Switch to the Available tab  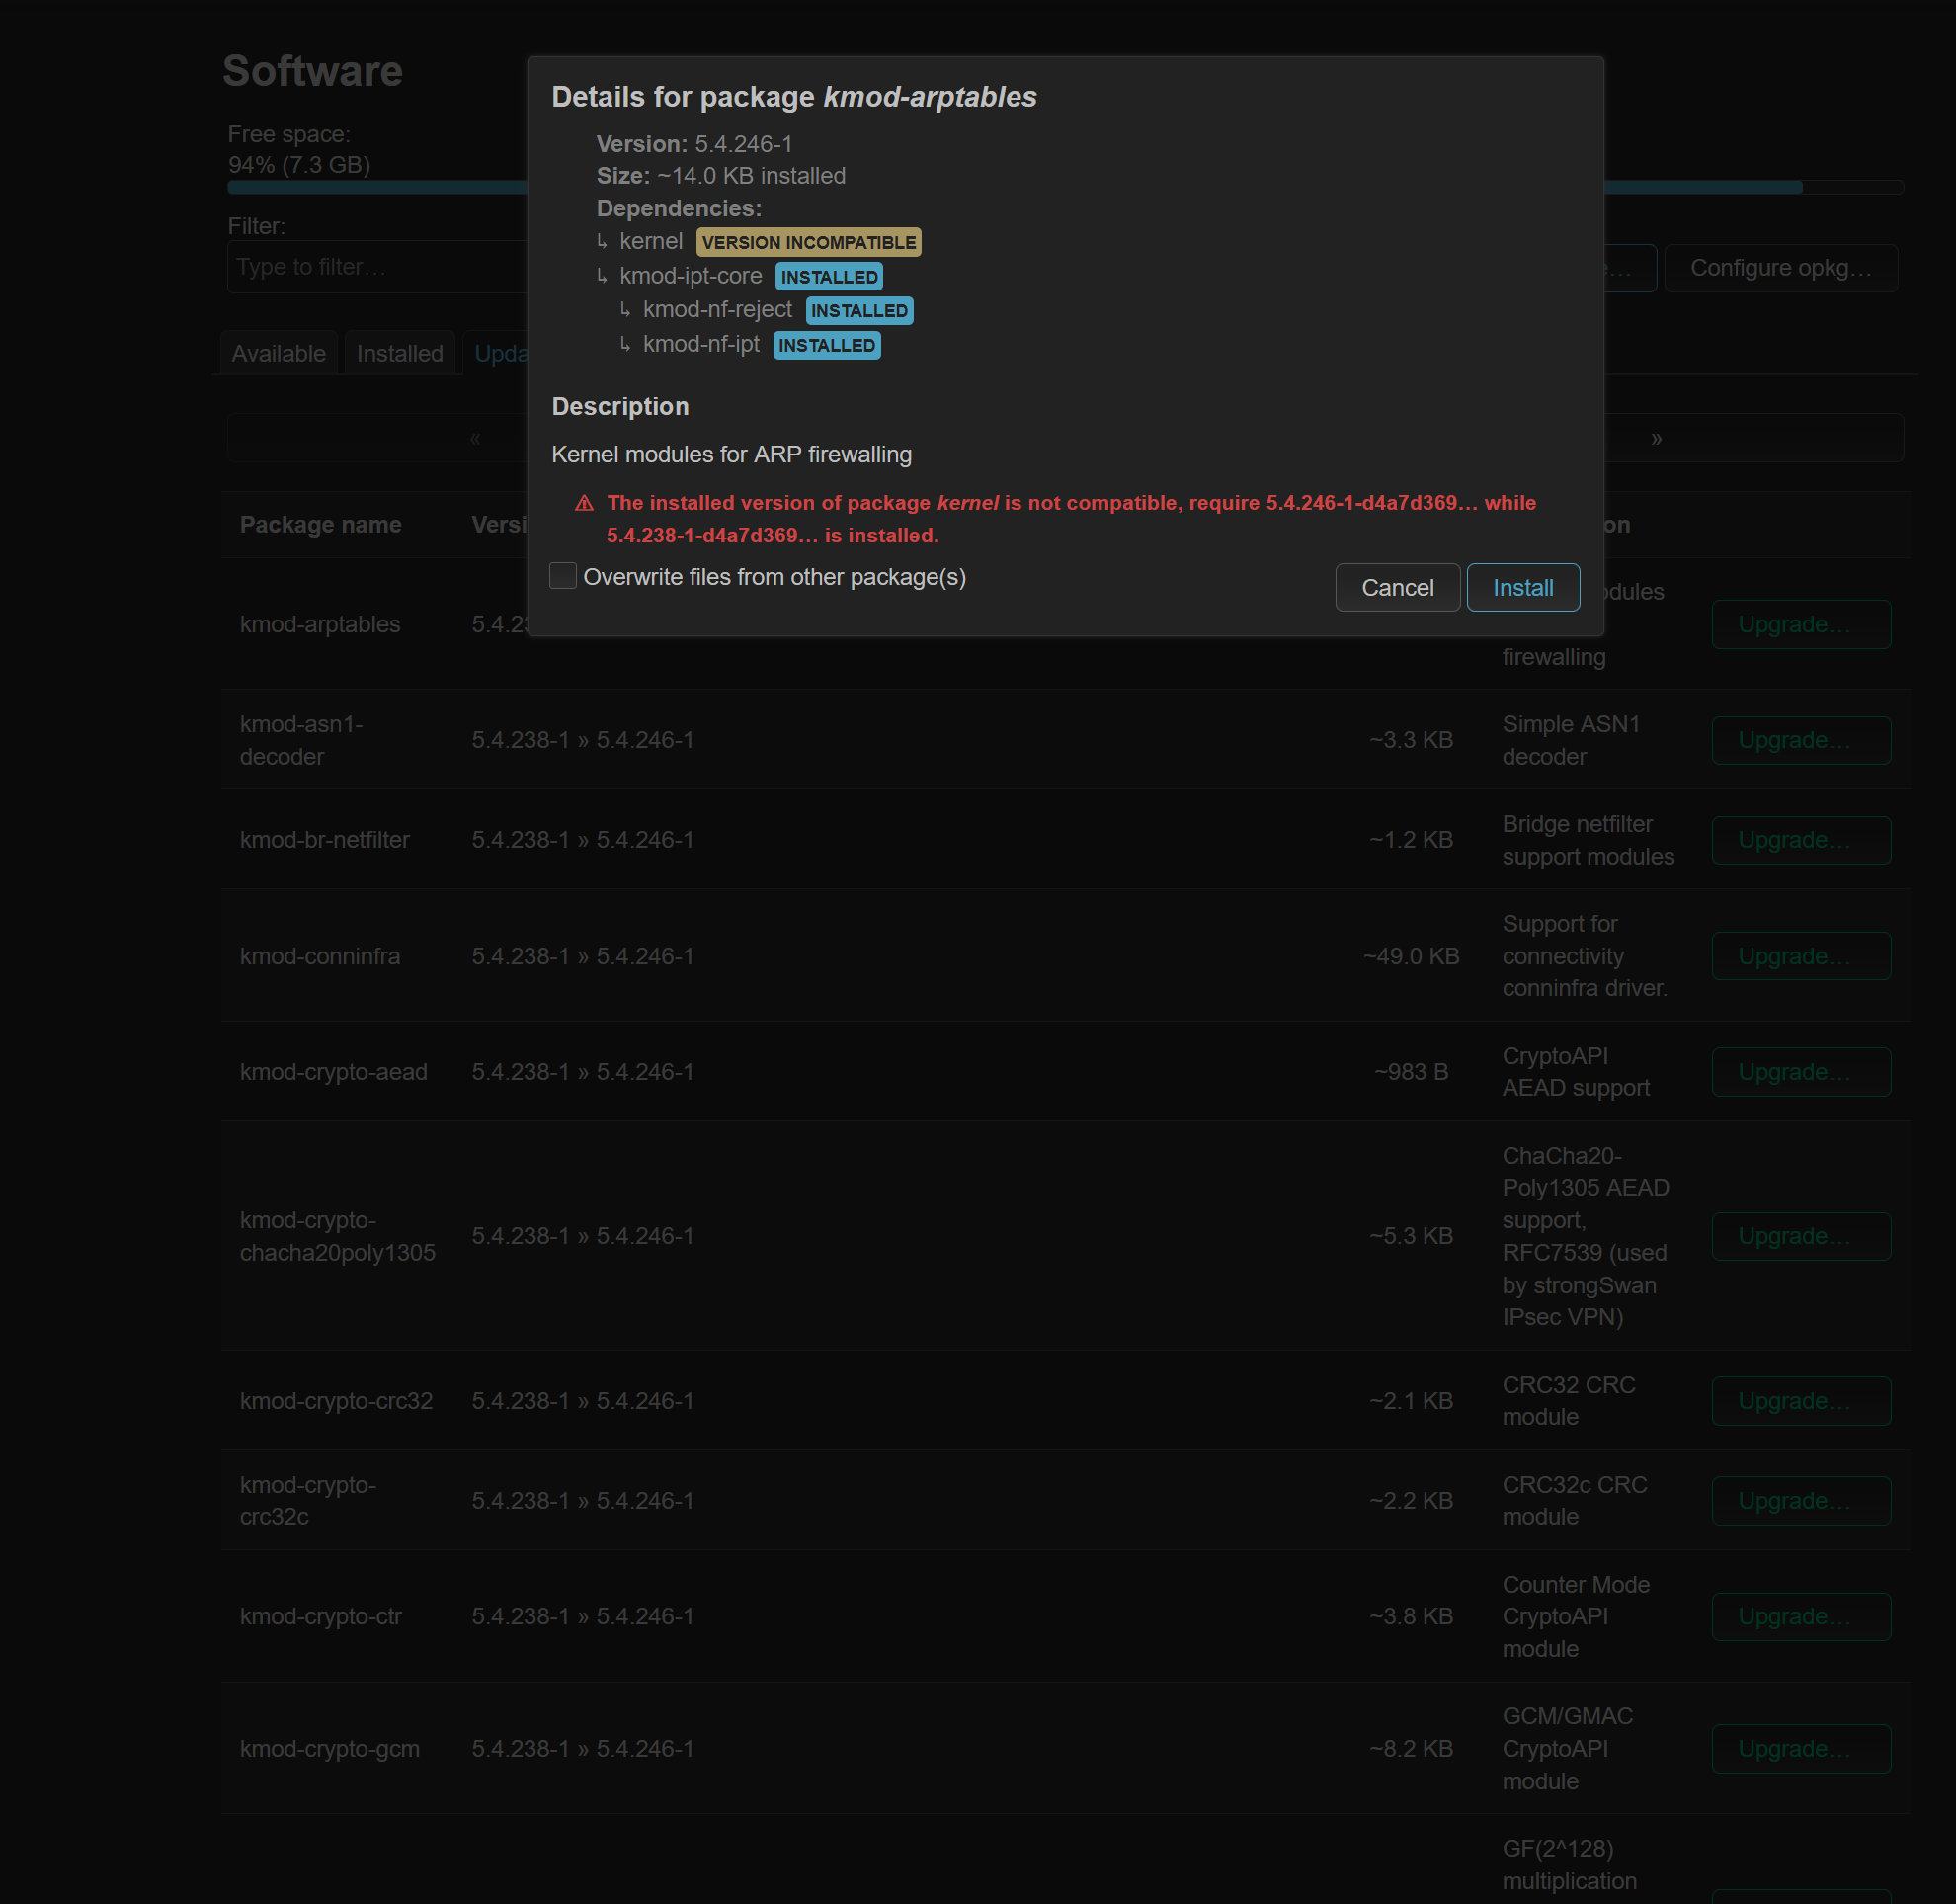[x=278, y=354]
